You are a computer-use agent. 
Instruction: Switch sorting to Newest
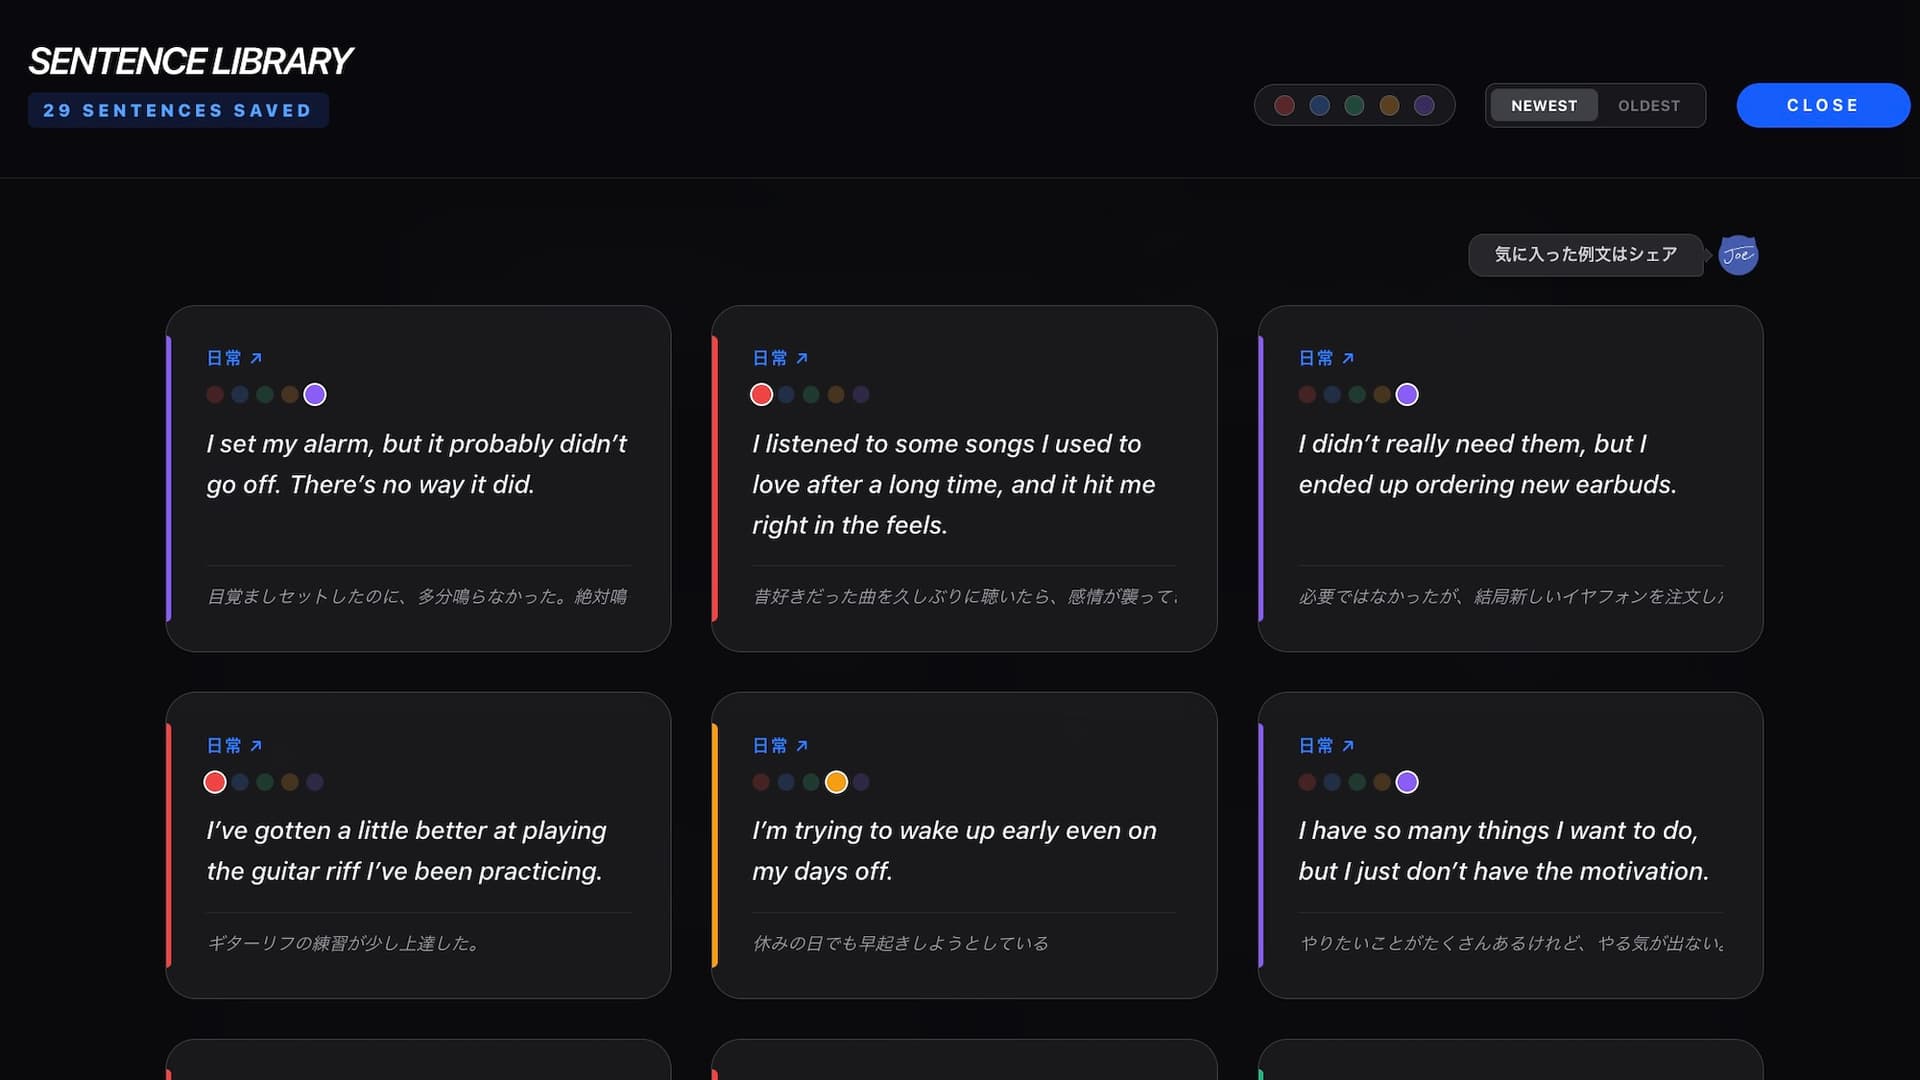(1544, 105)
